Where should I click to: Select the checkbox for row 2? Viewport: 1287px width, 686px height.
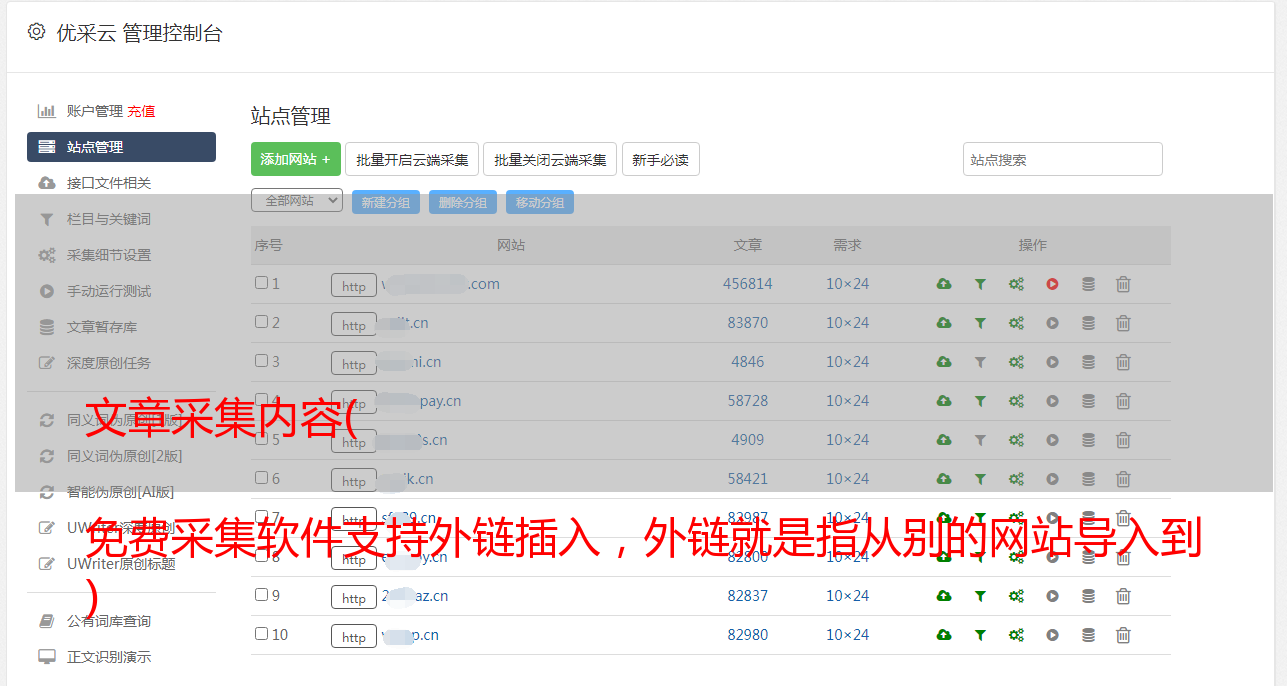(261, 322)
